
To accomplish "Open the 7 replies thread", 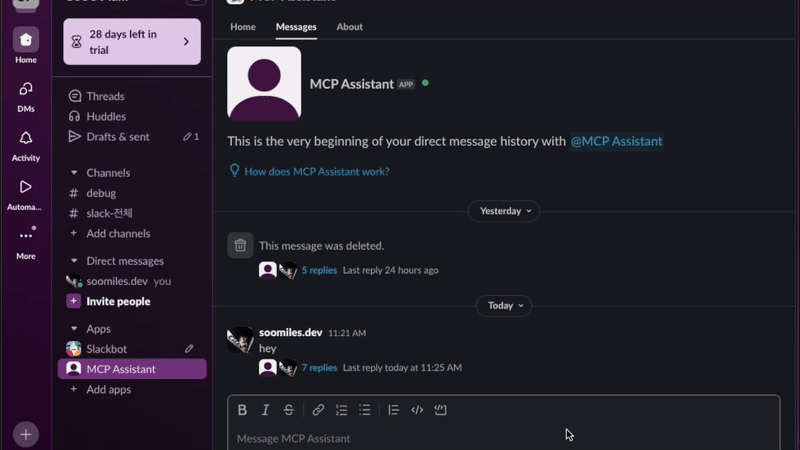I will [319, 368].
